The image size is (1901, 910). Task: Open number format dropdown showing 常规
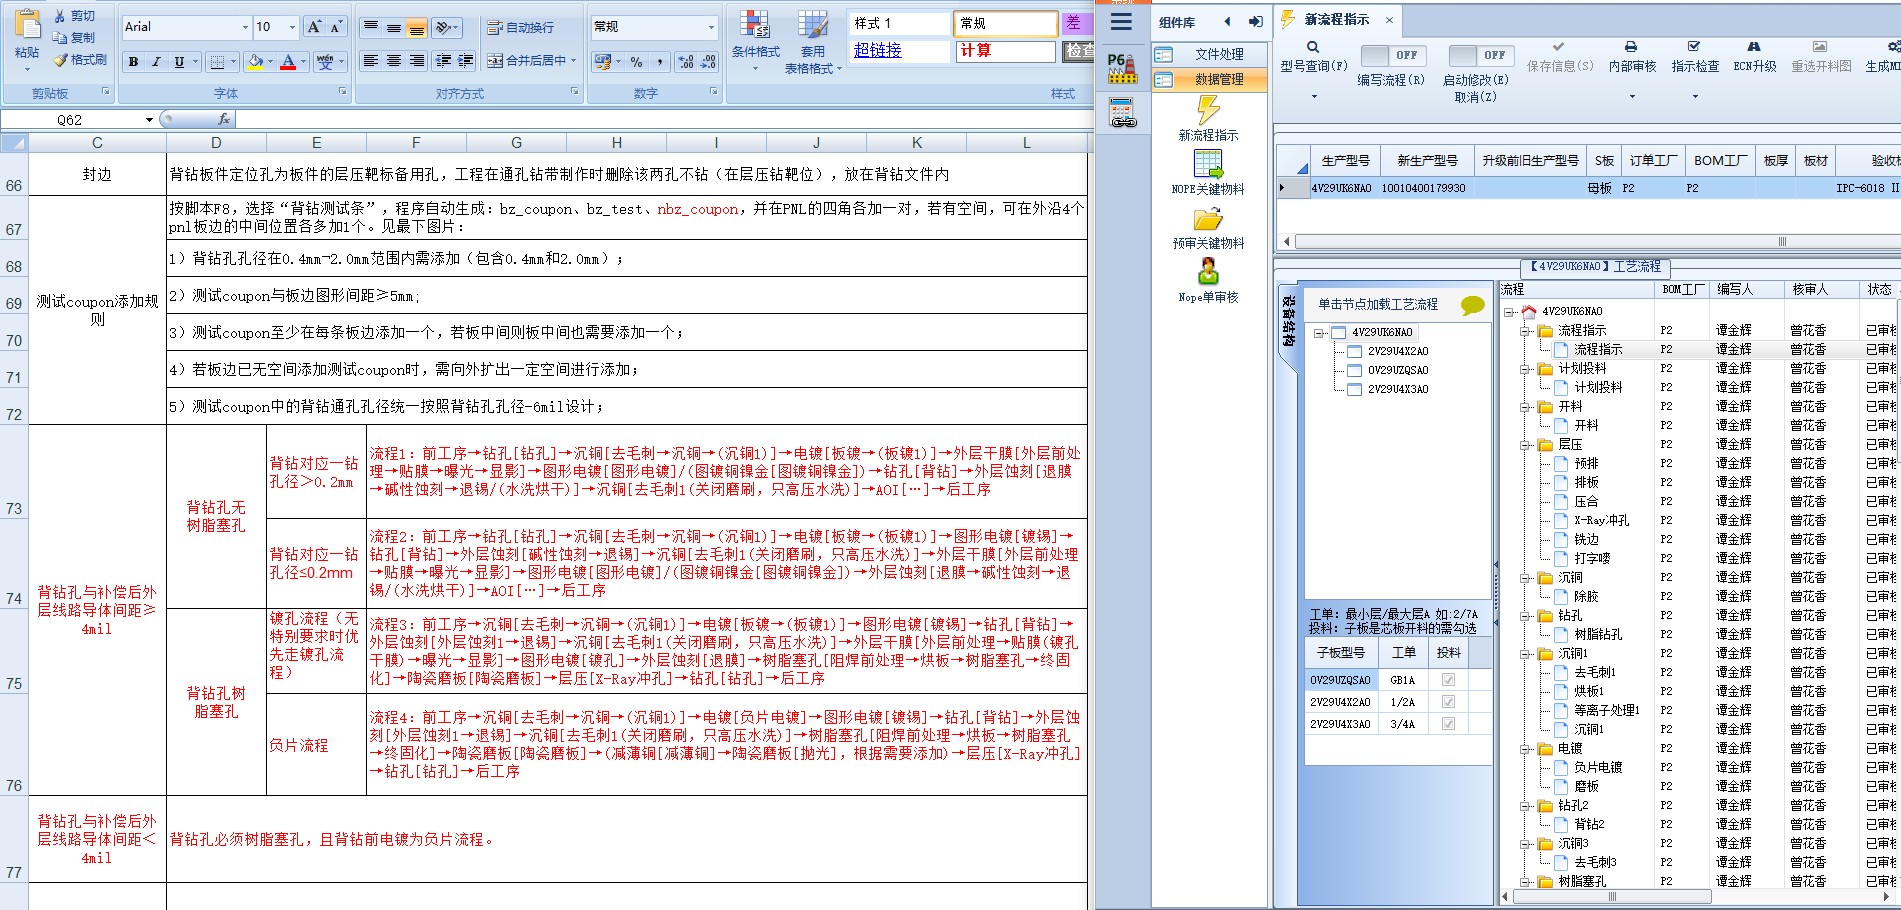coord(712,28)
